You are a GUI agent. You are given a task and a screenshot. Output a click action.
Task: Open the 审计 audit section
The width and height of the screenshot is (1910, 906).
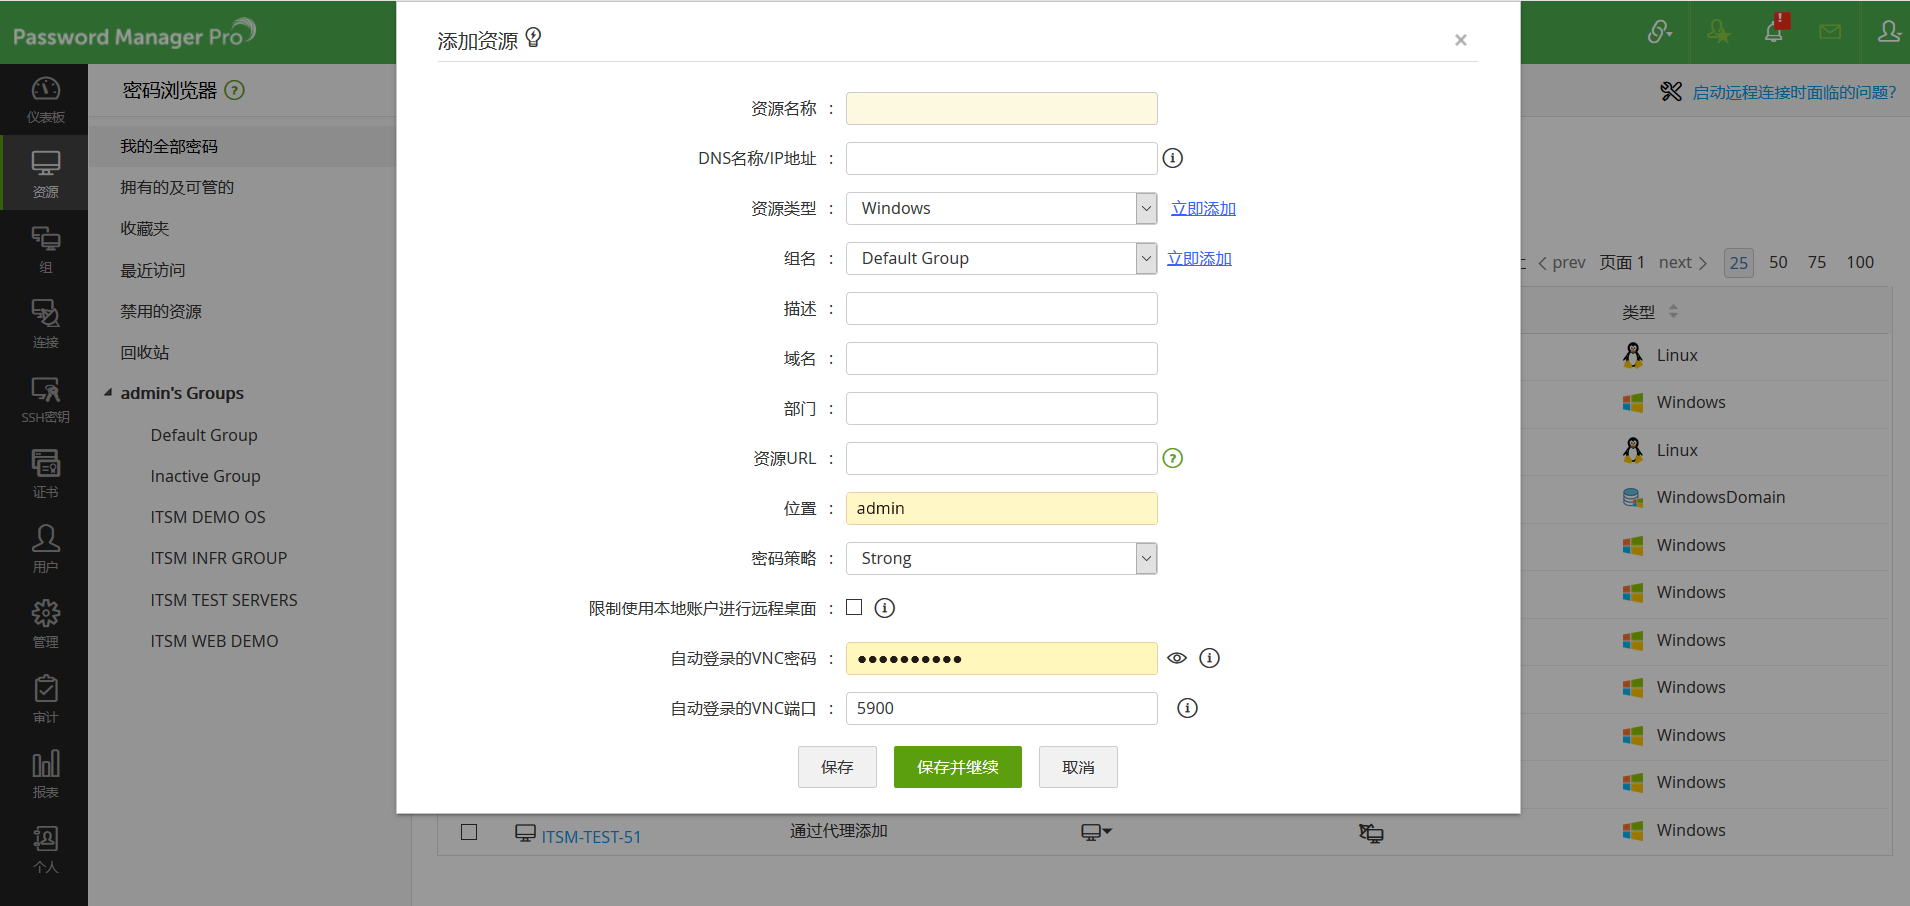point(45,697)
